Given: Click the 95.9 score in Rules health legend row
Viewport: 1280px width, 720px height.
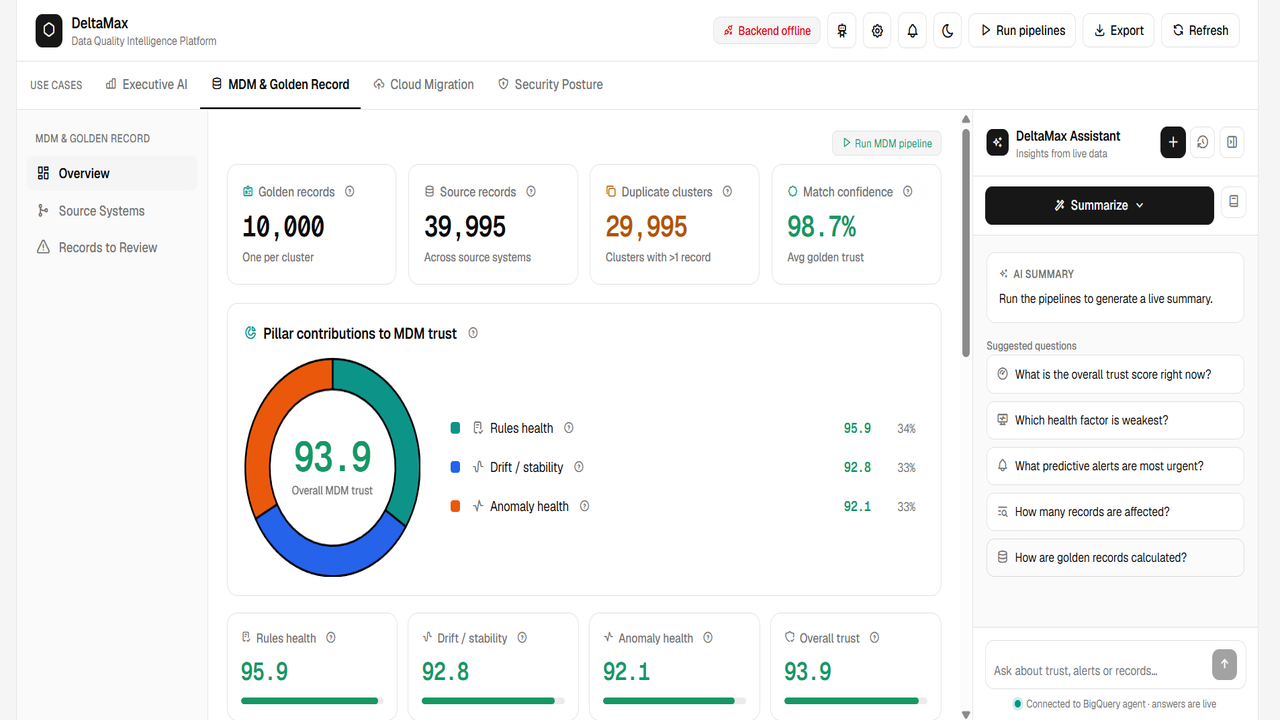Looking at the screenshot, I should pos(857,428).
